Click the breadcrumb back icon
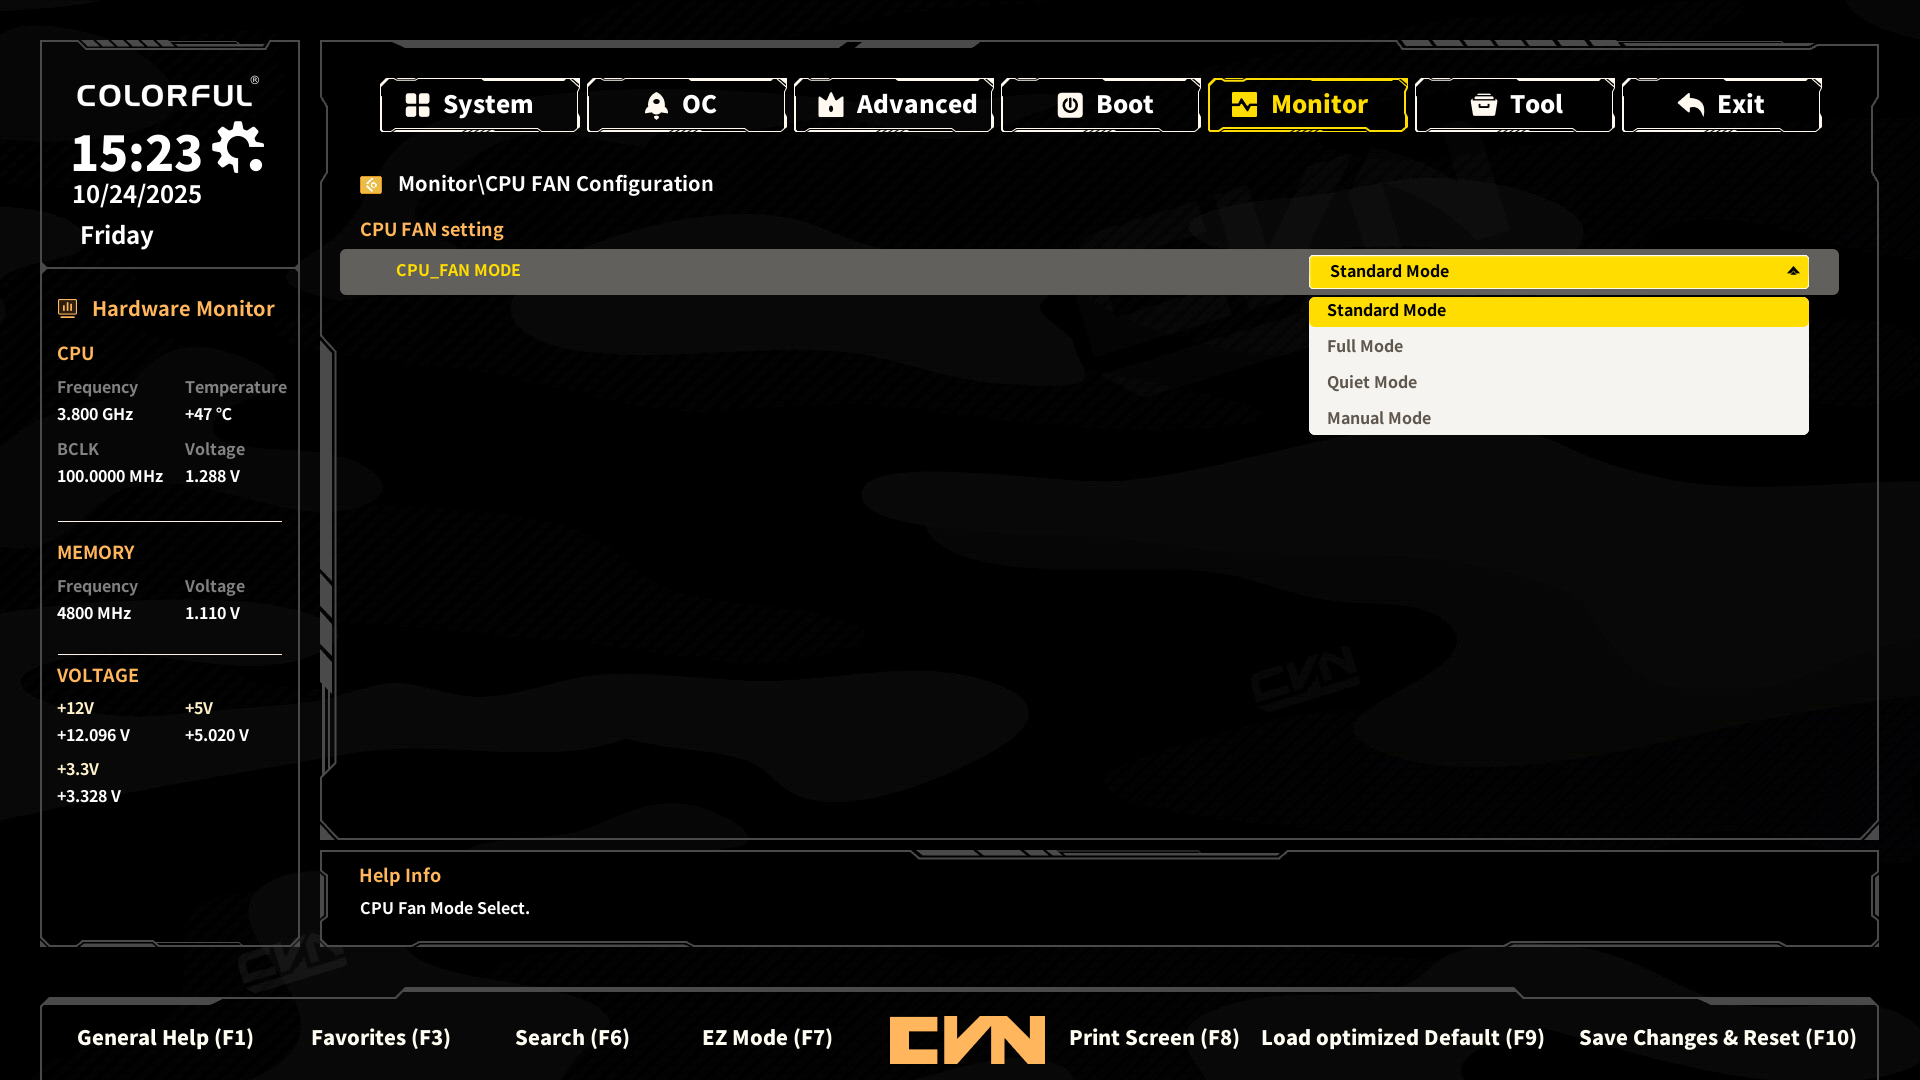The image size is (1920, 1080). click(x=371, y=185)
